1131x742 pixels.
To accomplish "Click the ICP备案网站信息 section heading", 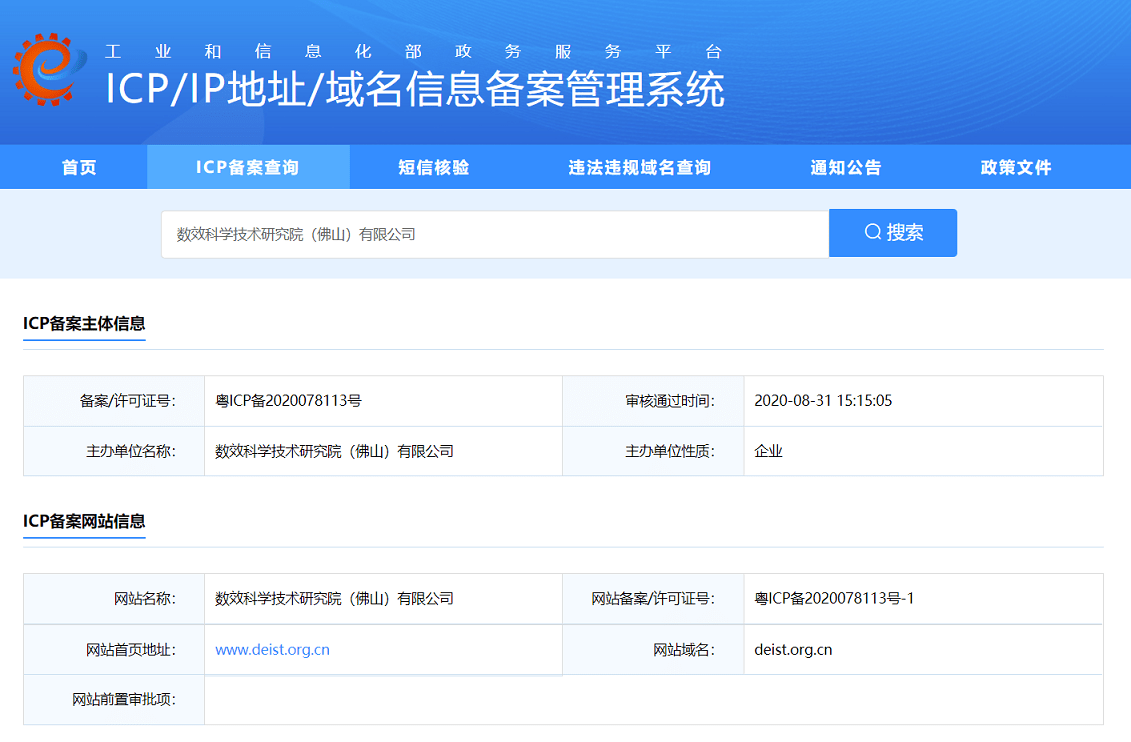I will pyautogui.click(x=84, y=521).
